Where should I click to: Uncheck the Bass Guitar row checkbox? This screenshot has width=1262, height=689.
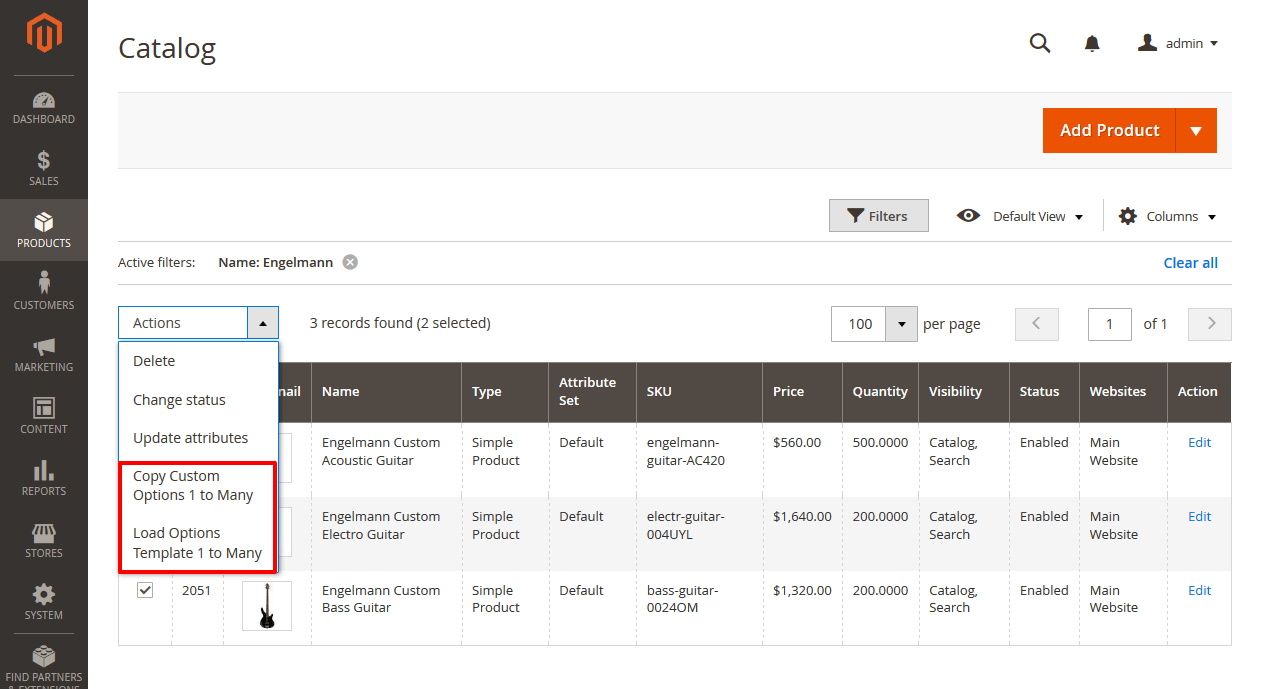tap(145, 589)
